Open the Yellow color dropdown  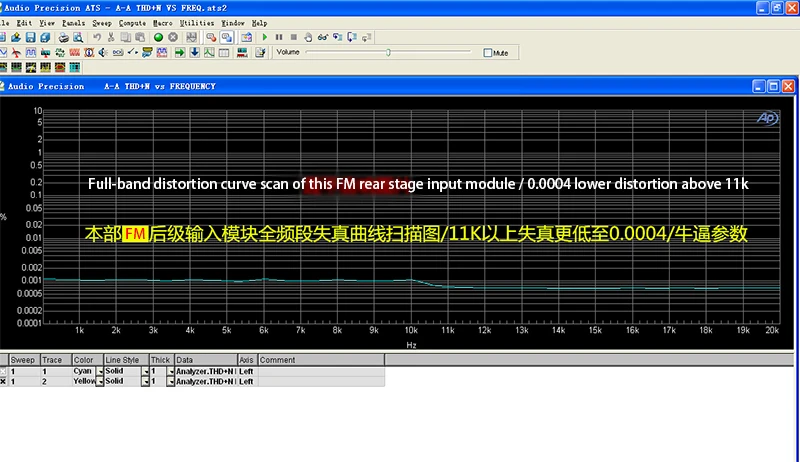(100, 381)
